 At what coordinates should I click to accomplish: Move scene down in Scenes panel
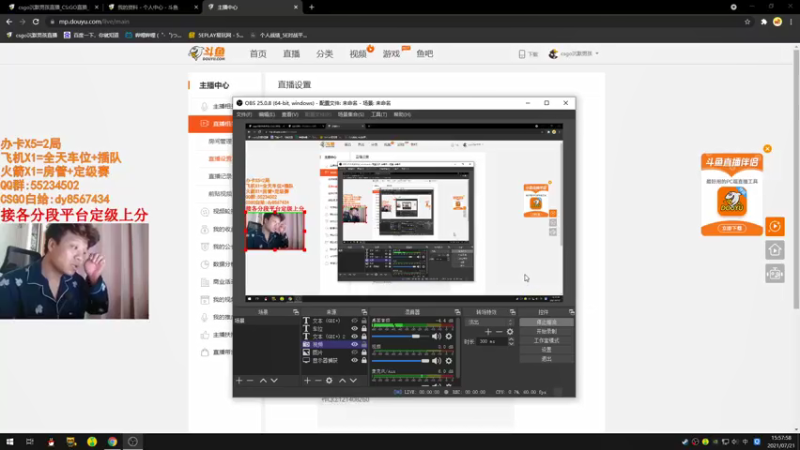point(274,381)
